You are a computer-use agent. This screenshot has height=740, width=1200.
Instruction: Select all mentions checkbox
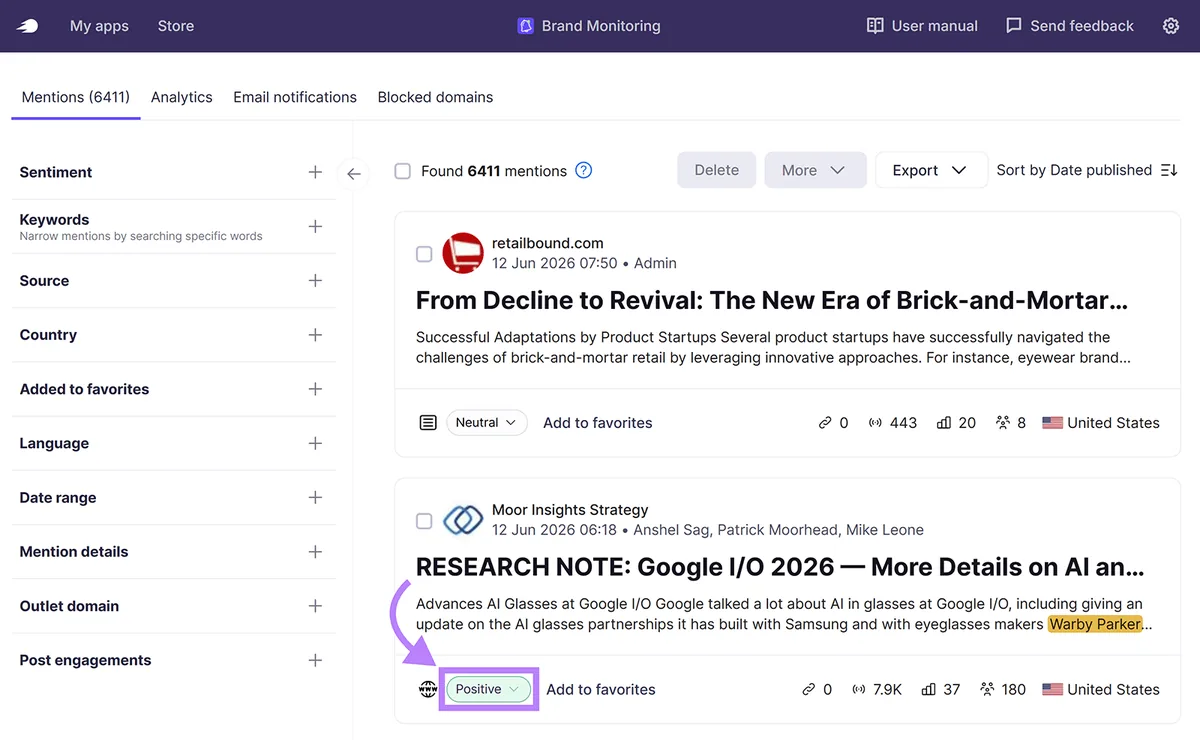pyautogui.click(x=403, y=171)
